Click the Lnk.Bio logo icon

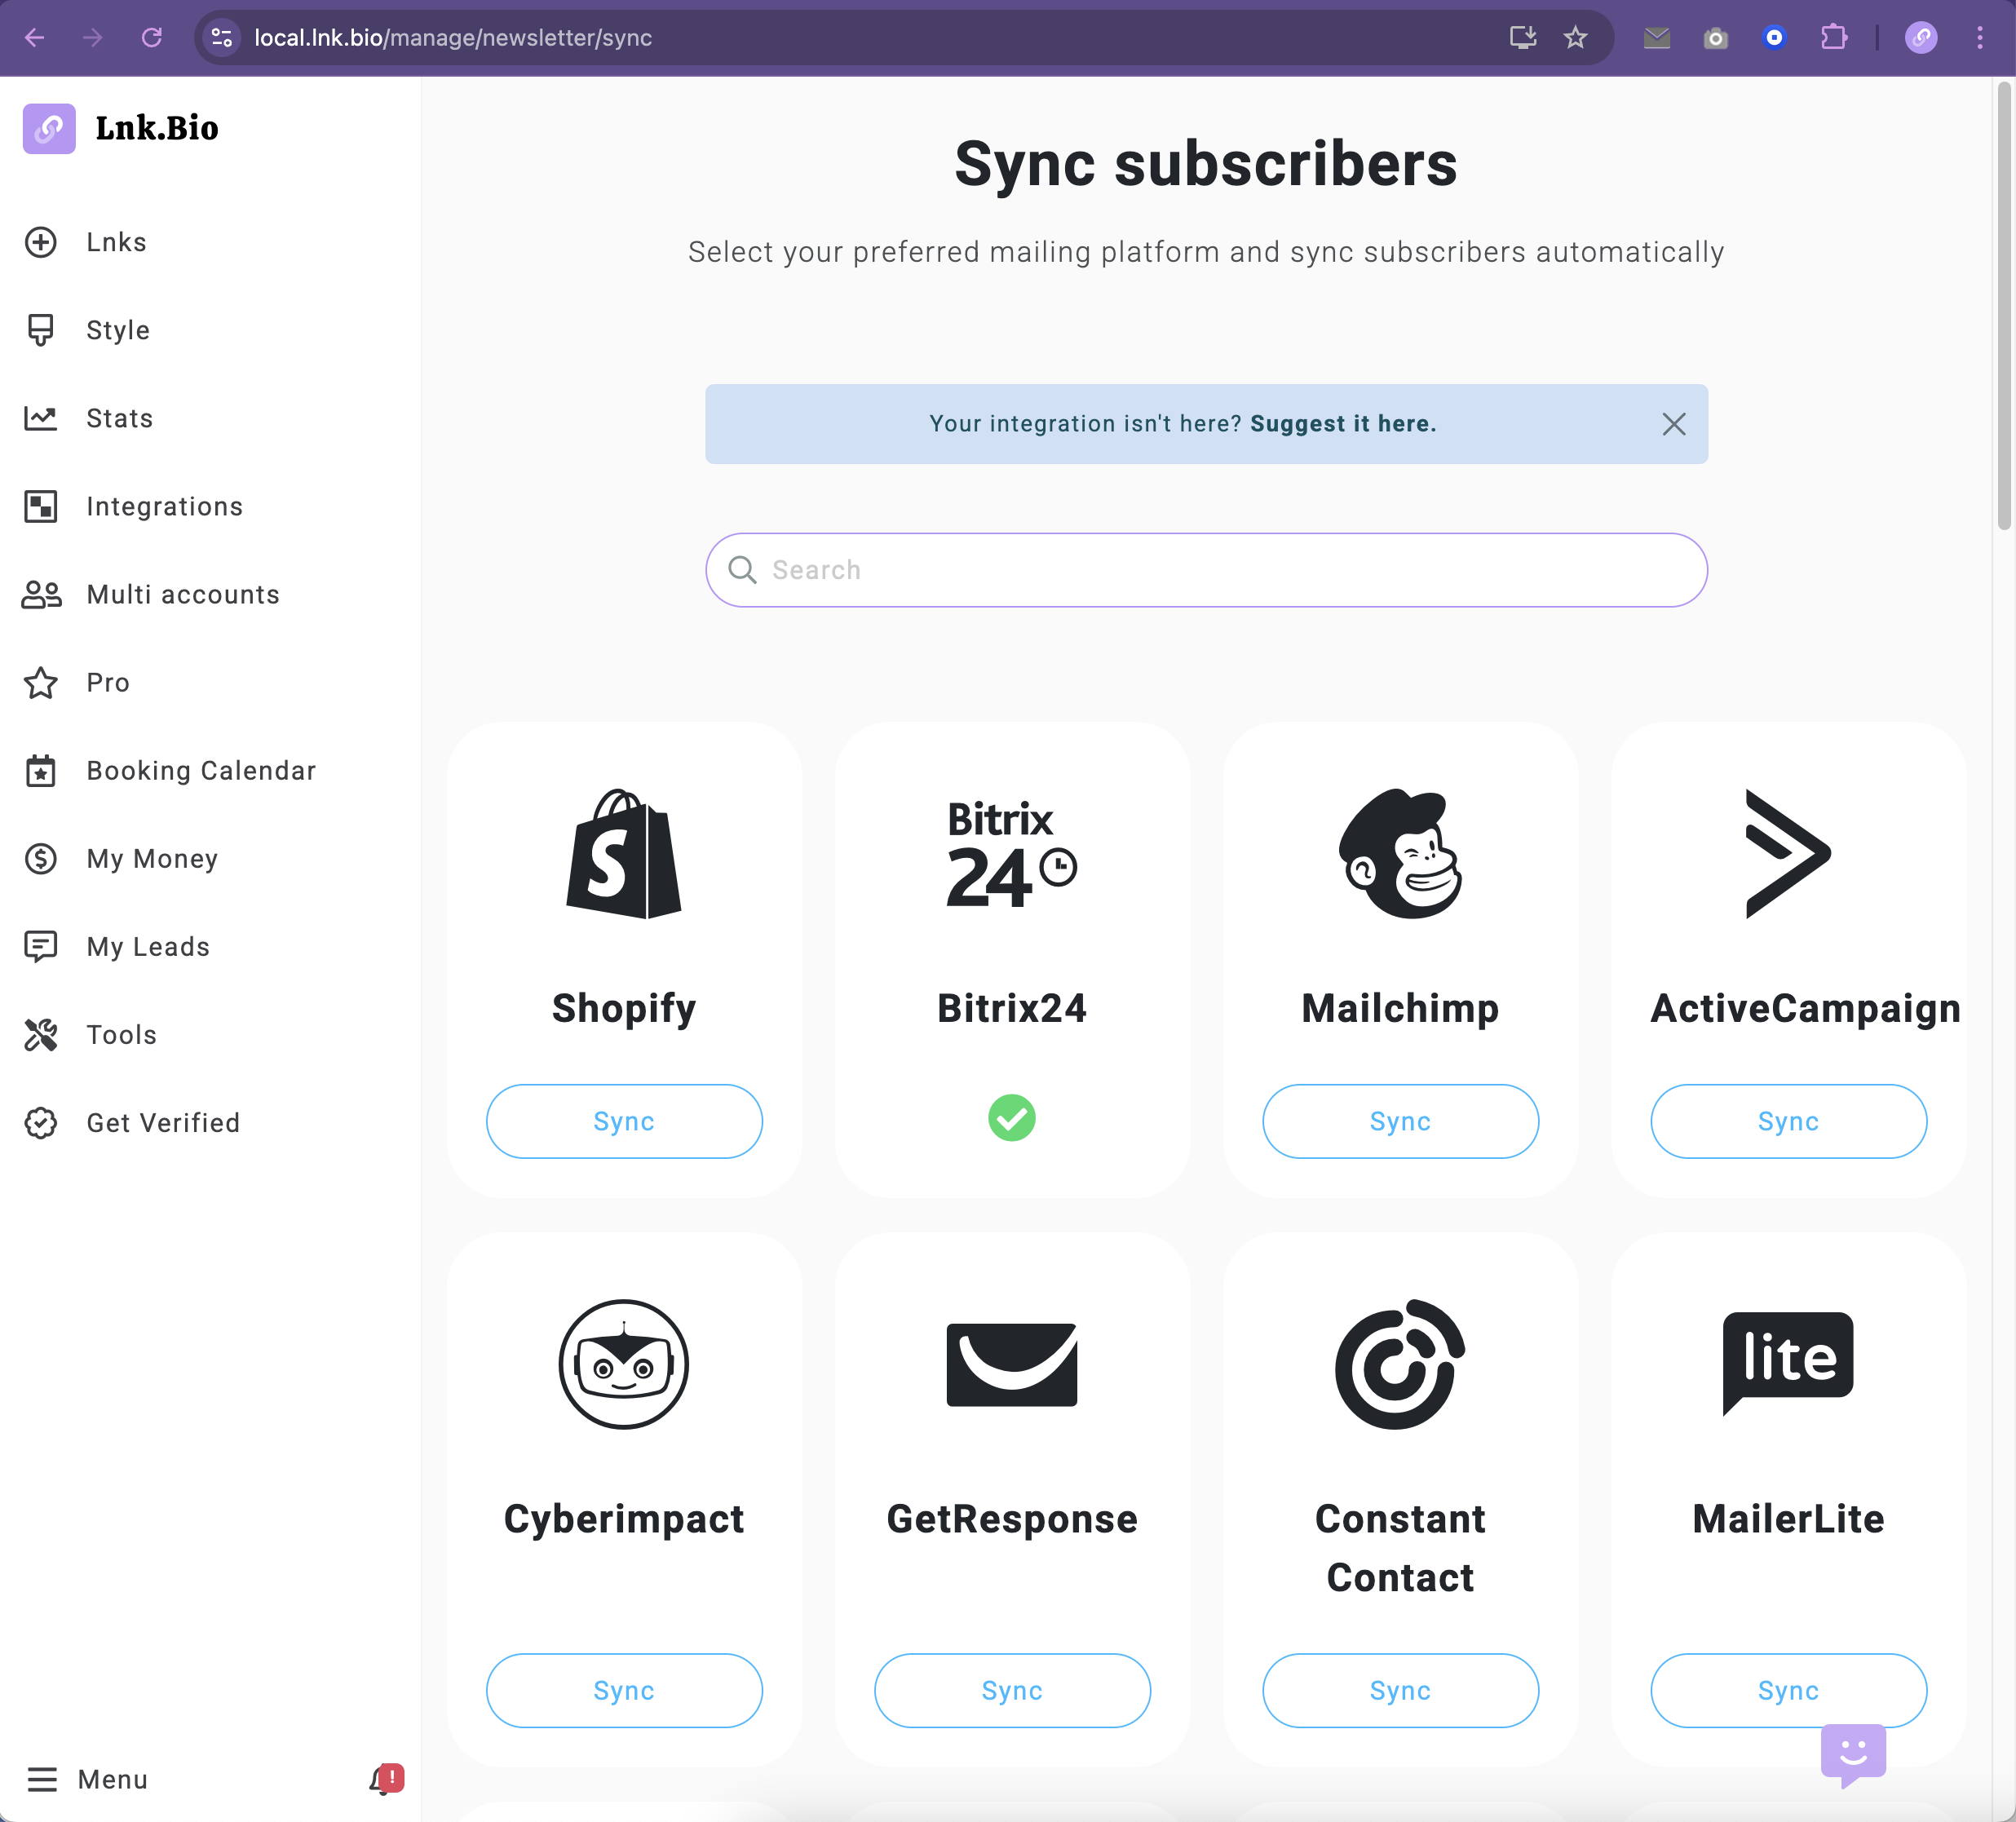(x=49, y=129)
